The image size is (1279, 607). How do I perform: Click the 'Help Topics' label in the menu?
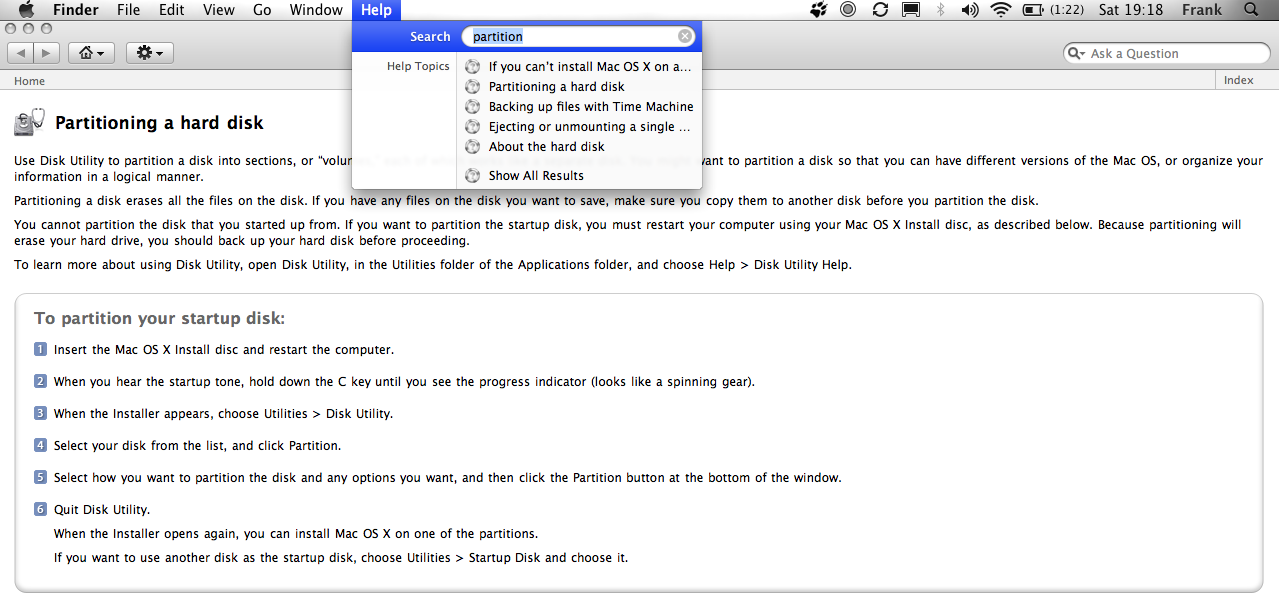point(418,67)
